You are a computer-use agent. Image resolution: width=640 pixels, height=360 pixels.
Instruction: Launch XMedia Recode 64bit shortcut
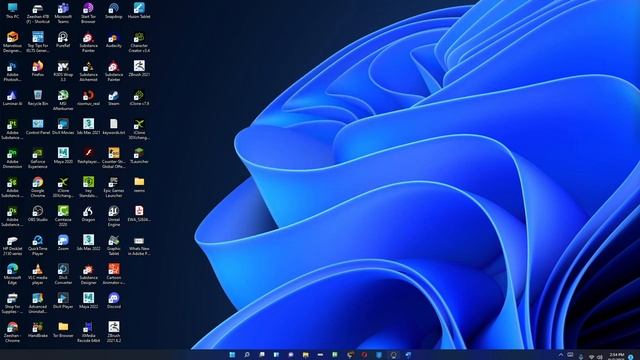tap(88, 332)
